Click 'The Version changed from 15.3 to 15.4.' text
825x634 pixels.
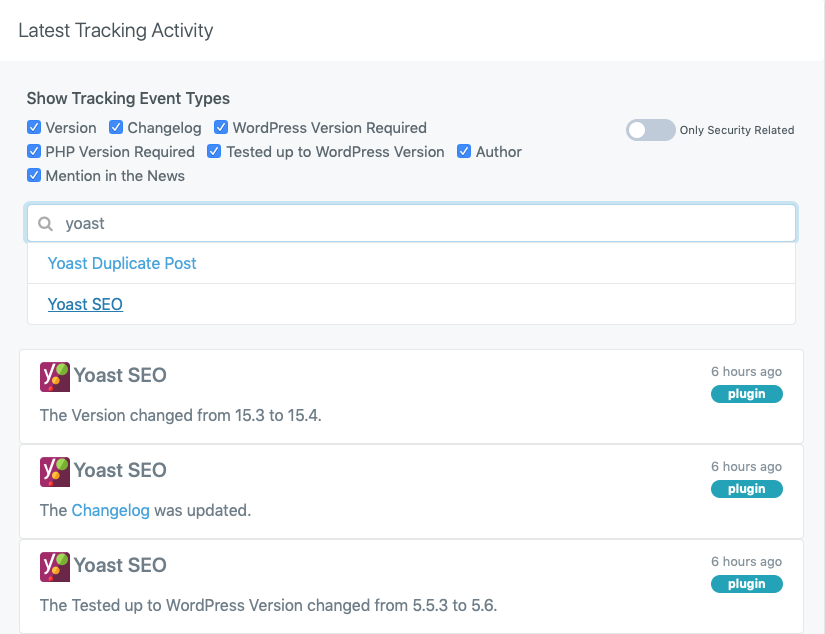(x=180, y=415)
